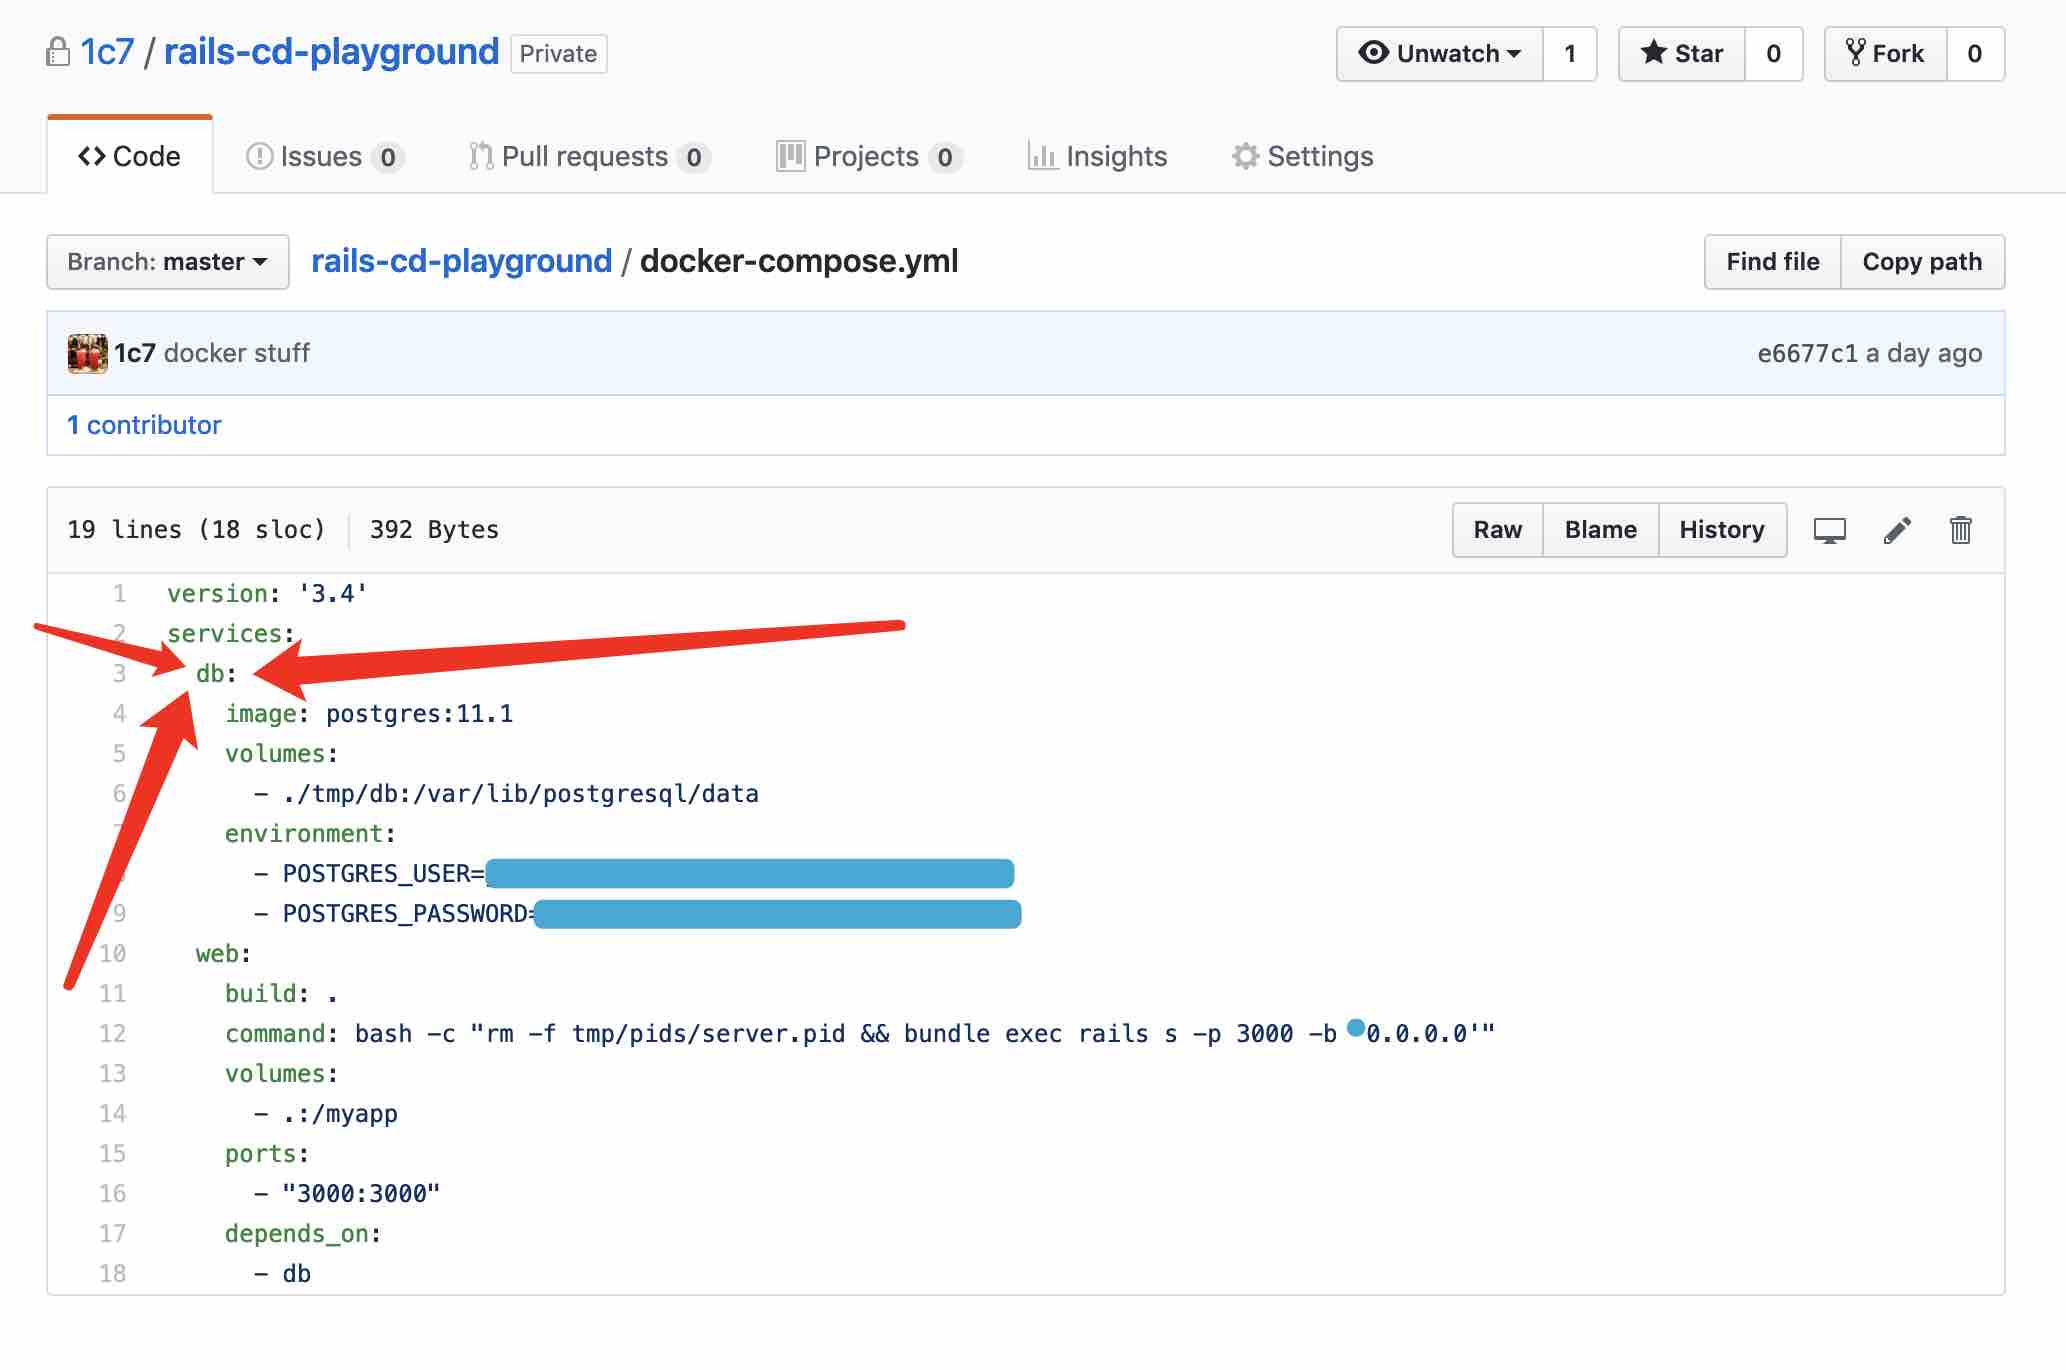Click the star icon to star the repo
Viewport: 2066px width, 1370px height.
pyautogui.click(x=1656, y=53)
